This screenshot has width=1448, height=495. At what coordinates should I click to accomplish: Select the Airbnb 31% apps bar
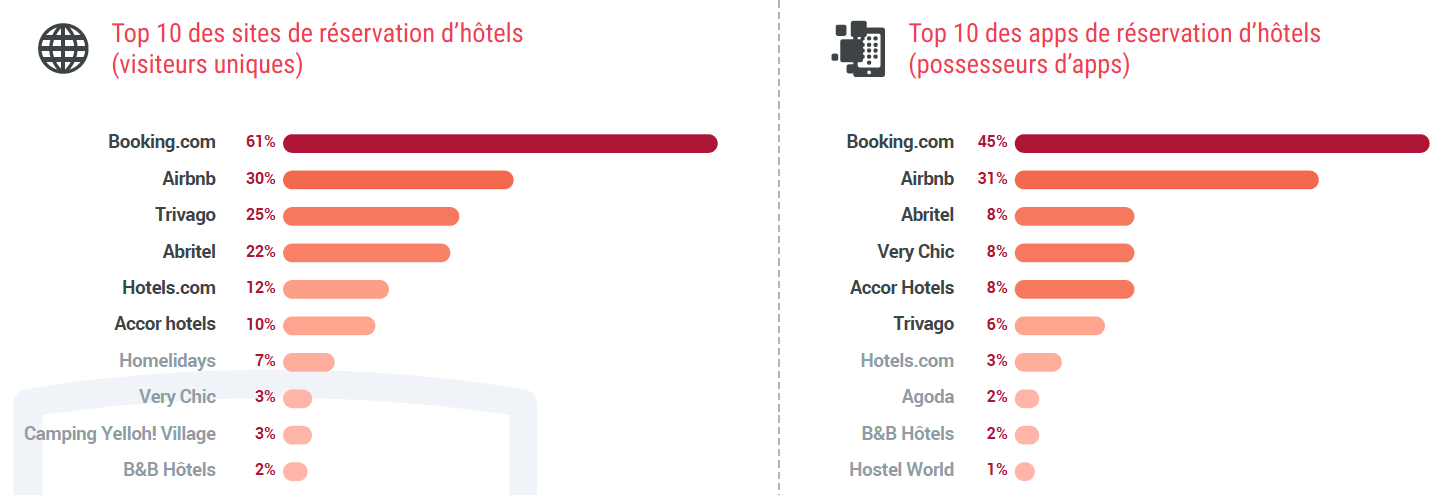1166,180
